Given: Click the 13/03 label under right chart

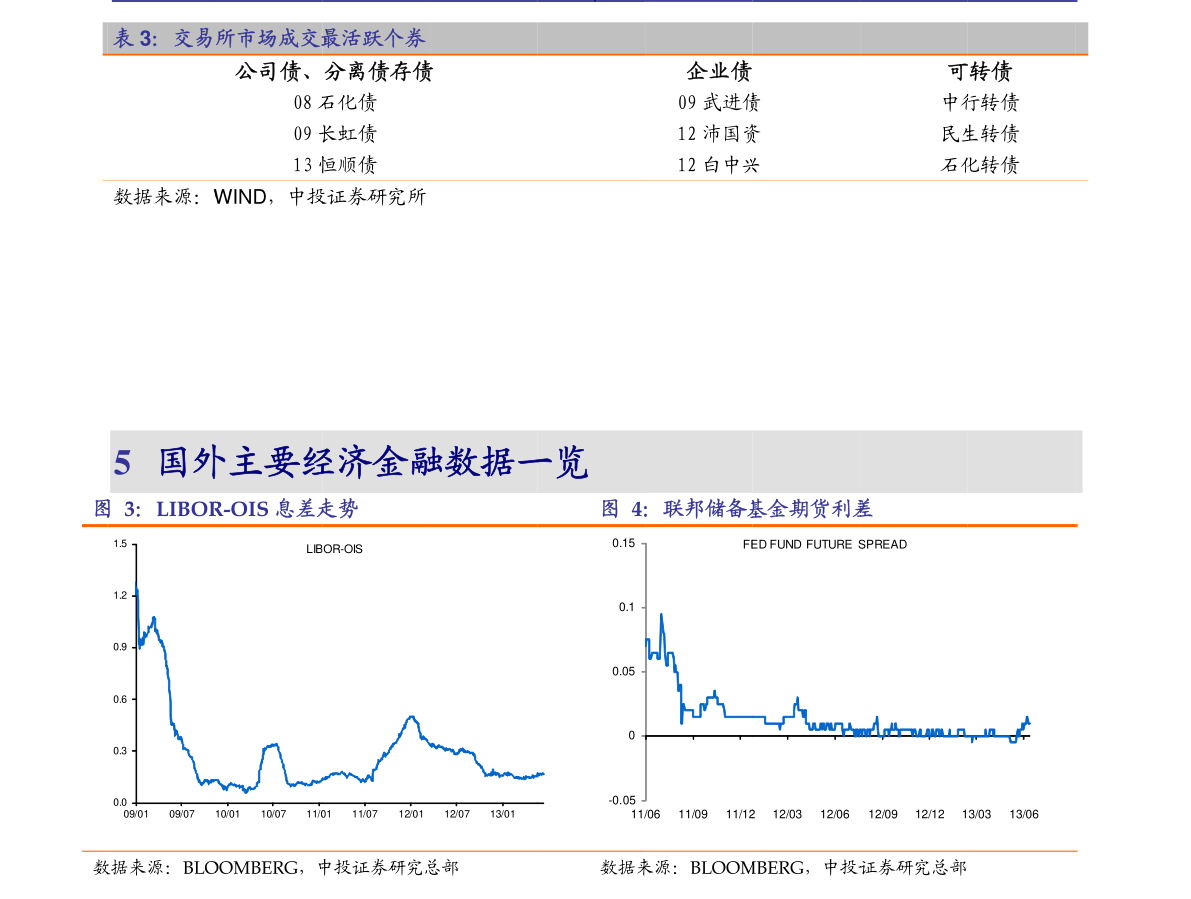Looking at the screenshot, I should (976, 814).
